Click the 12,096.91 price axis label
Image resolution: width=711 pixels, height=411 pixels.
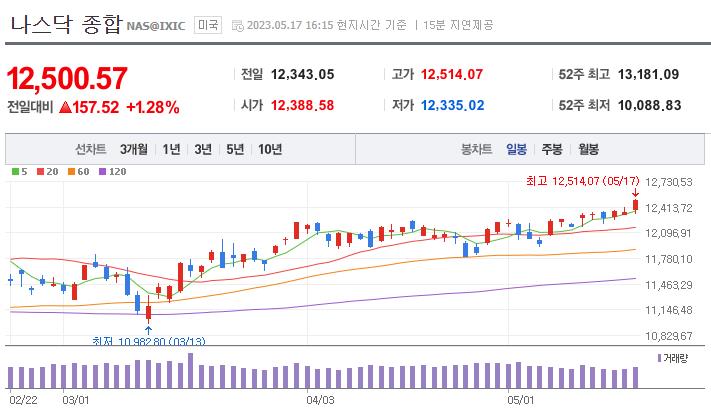[x=668, y=233]
